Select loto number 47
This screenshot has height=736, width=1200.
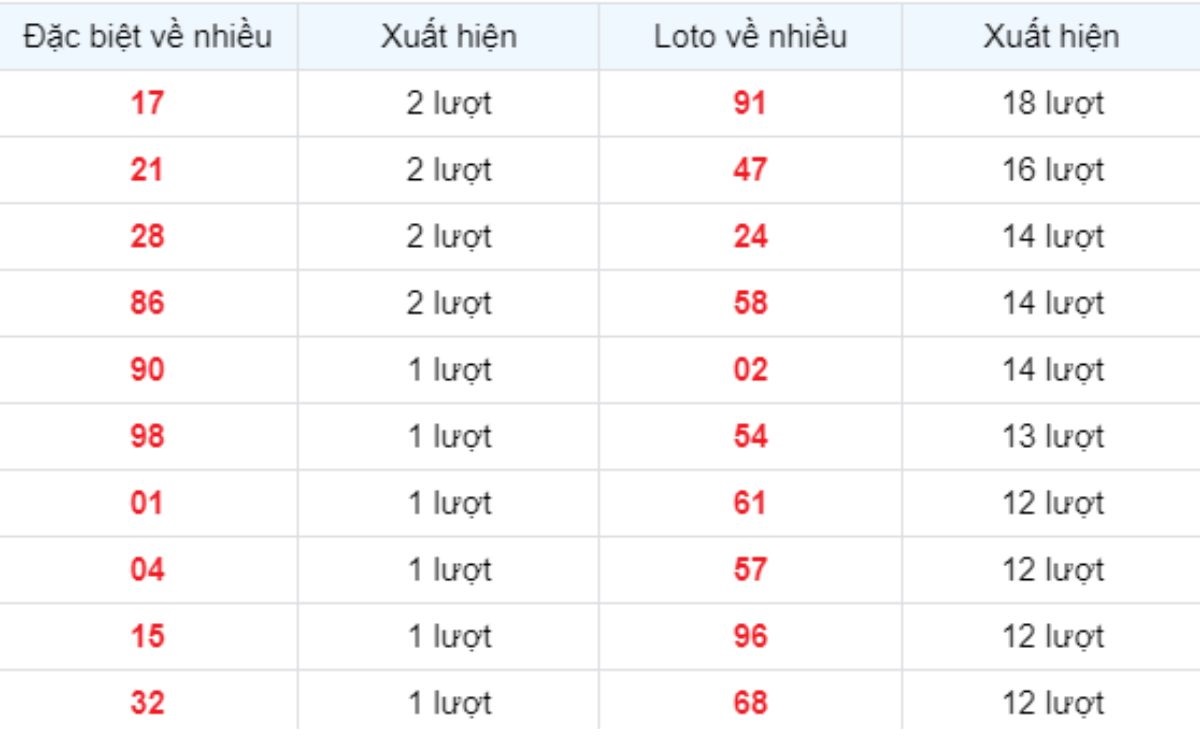click(750, 170)
